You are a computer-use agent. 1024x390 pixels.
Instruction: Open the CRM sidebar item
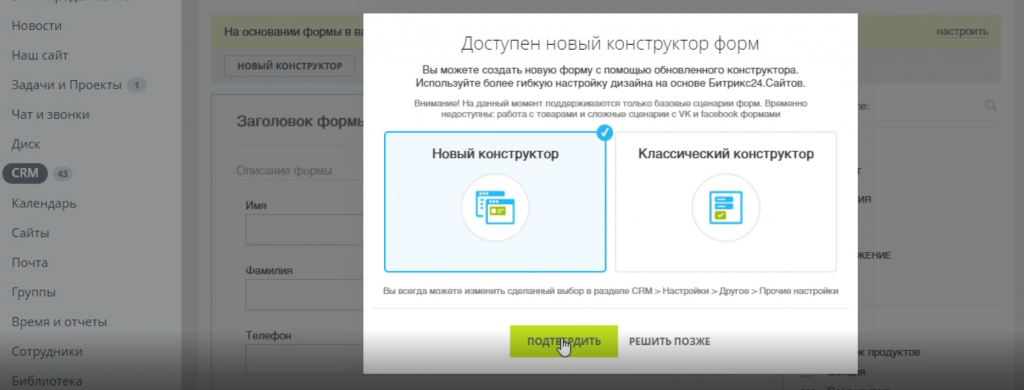25,173
